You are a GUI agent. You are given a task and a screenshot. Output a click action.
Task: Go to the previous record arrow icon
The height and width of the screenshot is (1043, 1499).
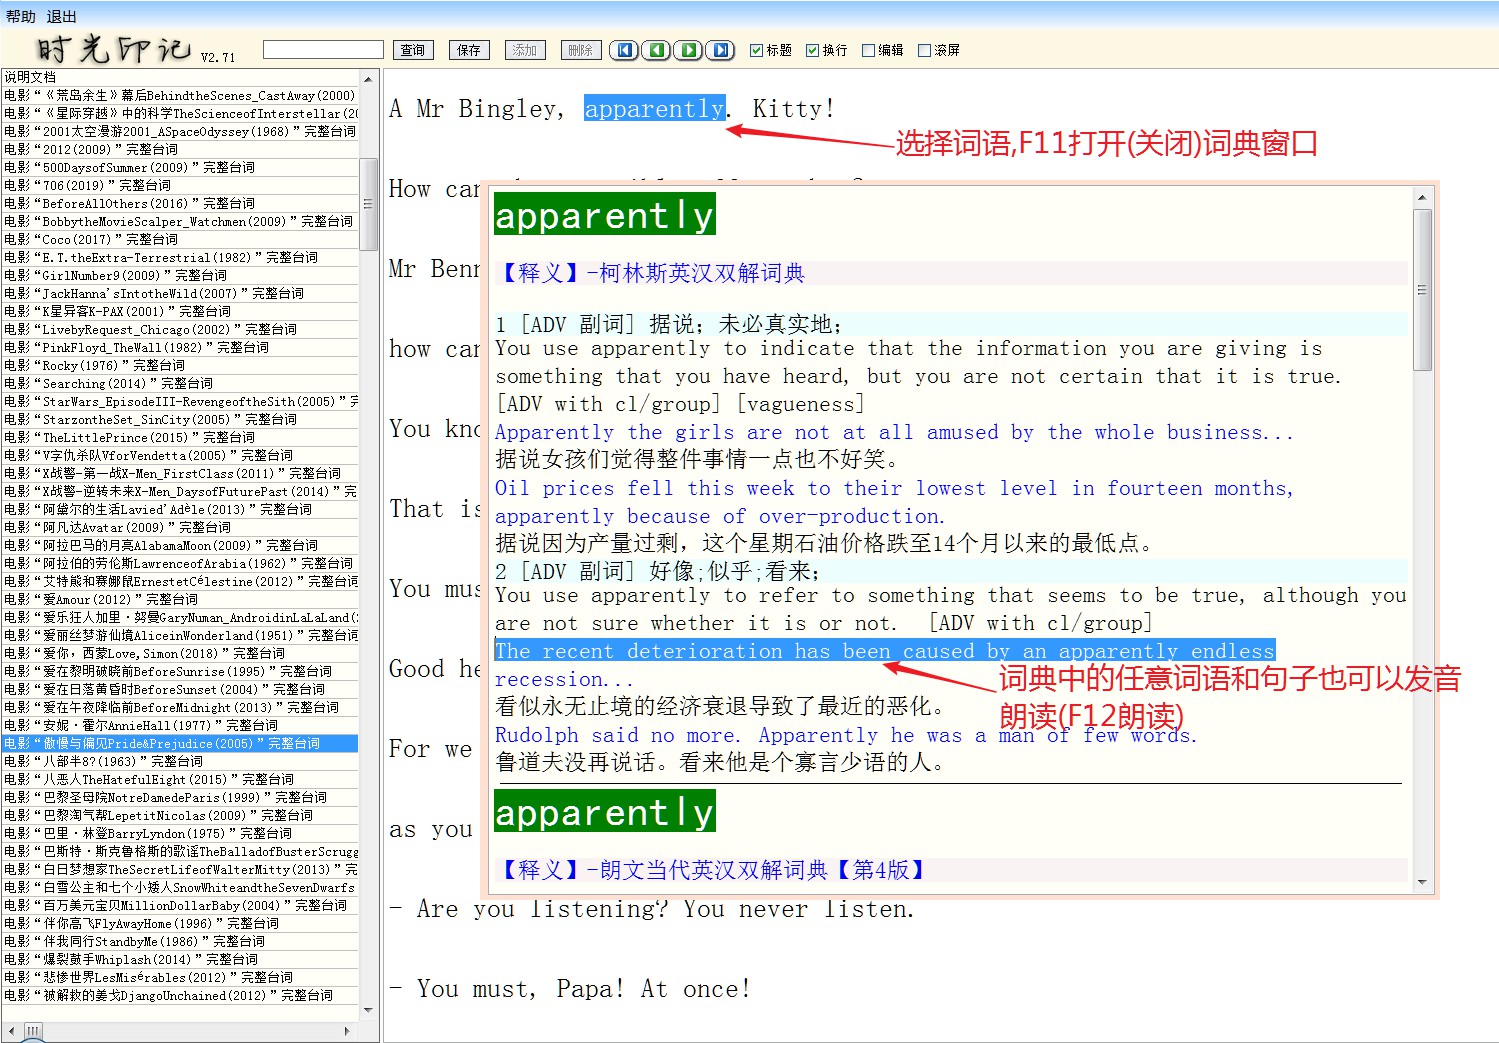[x=656, y=50]
